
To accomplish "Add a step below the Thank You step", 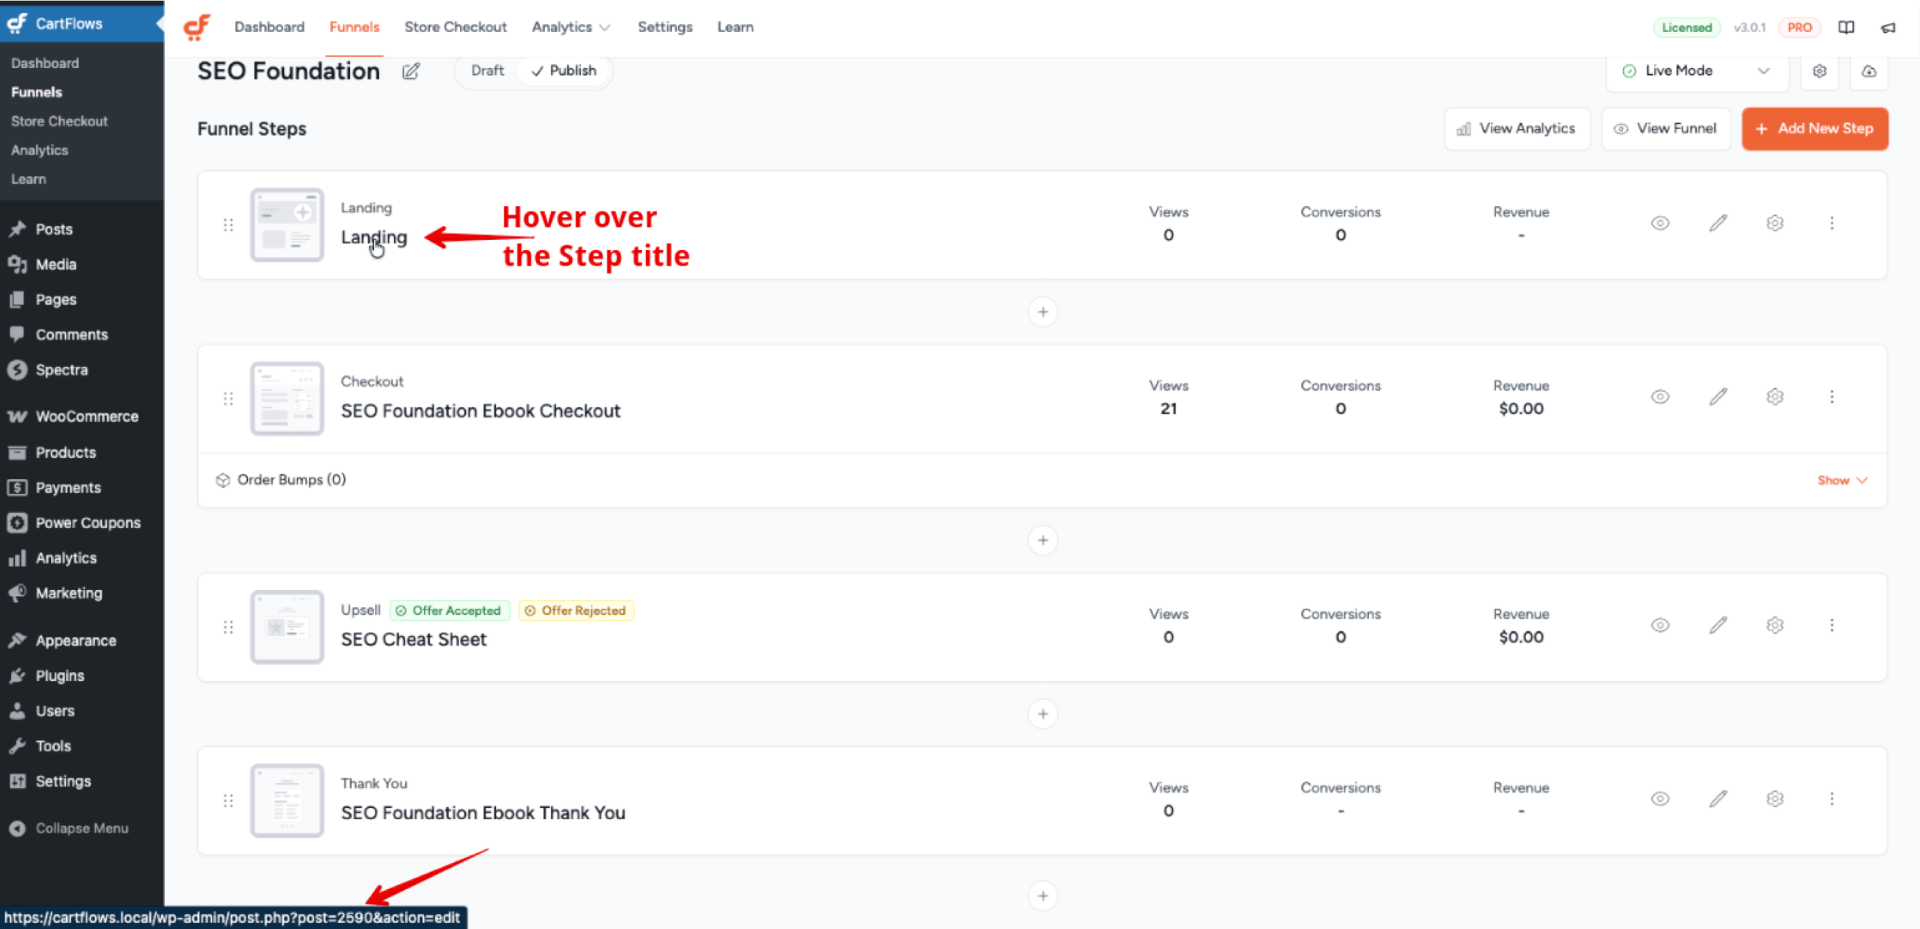I will 1043,896.
